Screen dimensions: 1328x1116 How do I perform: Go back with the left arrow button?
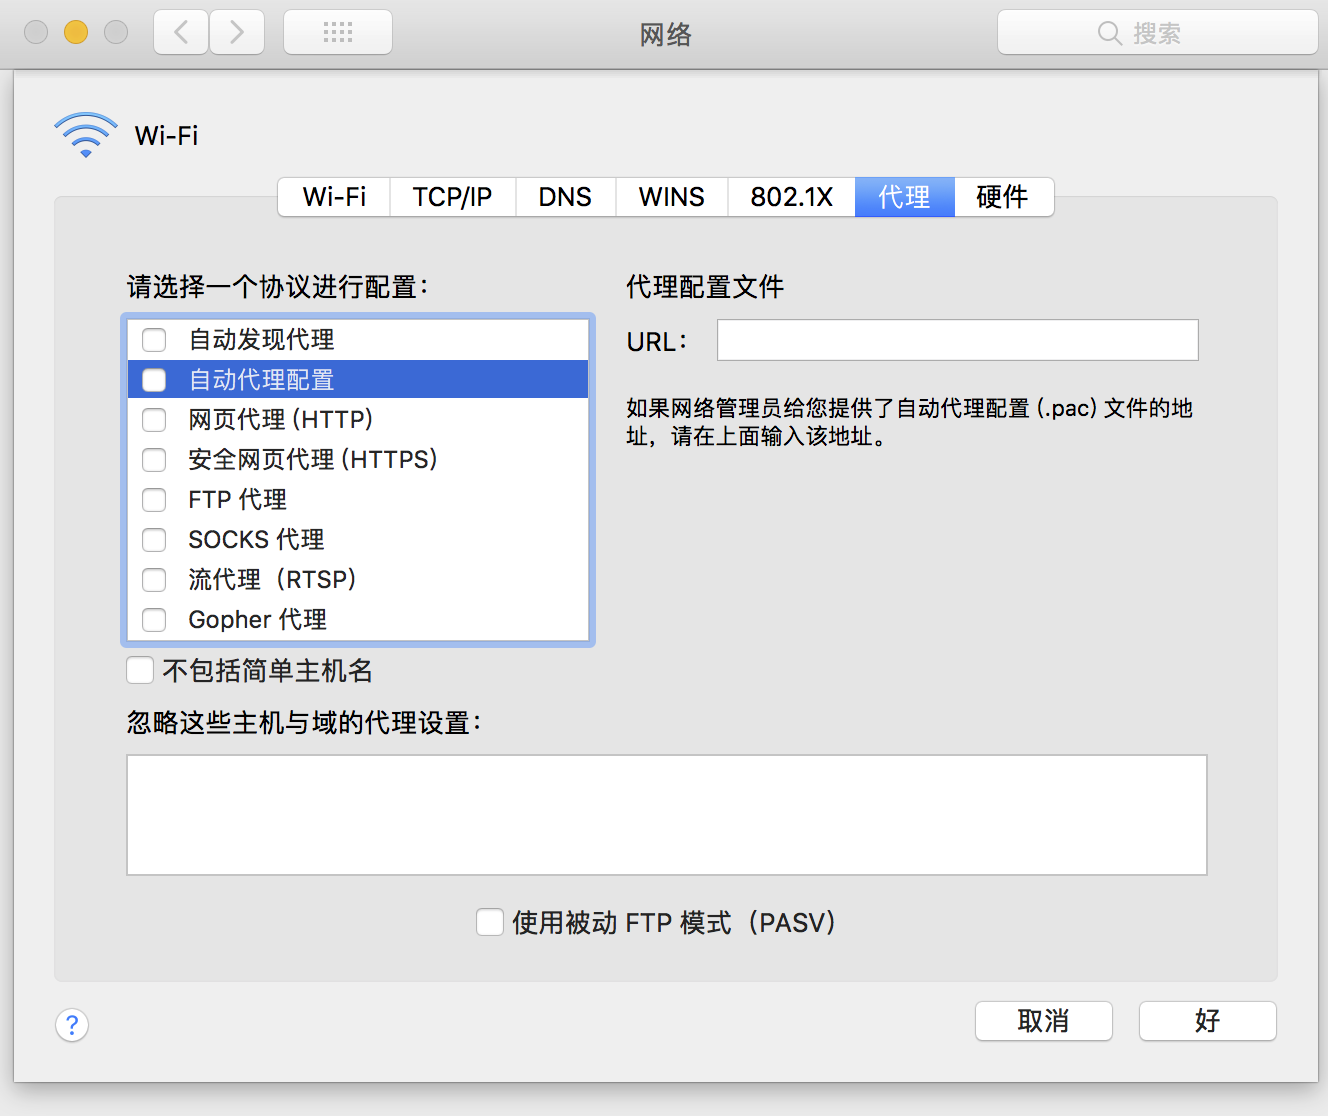[181, 33]
